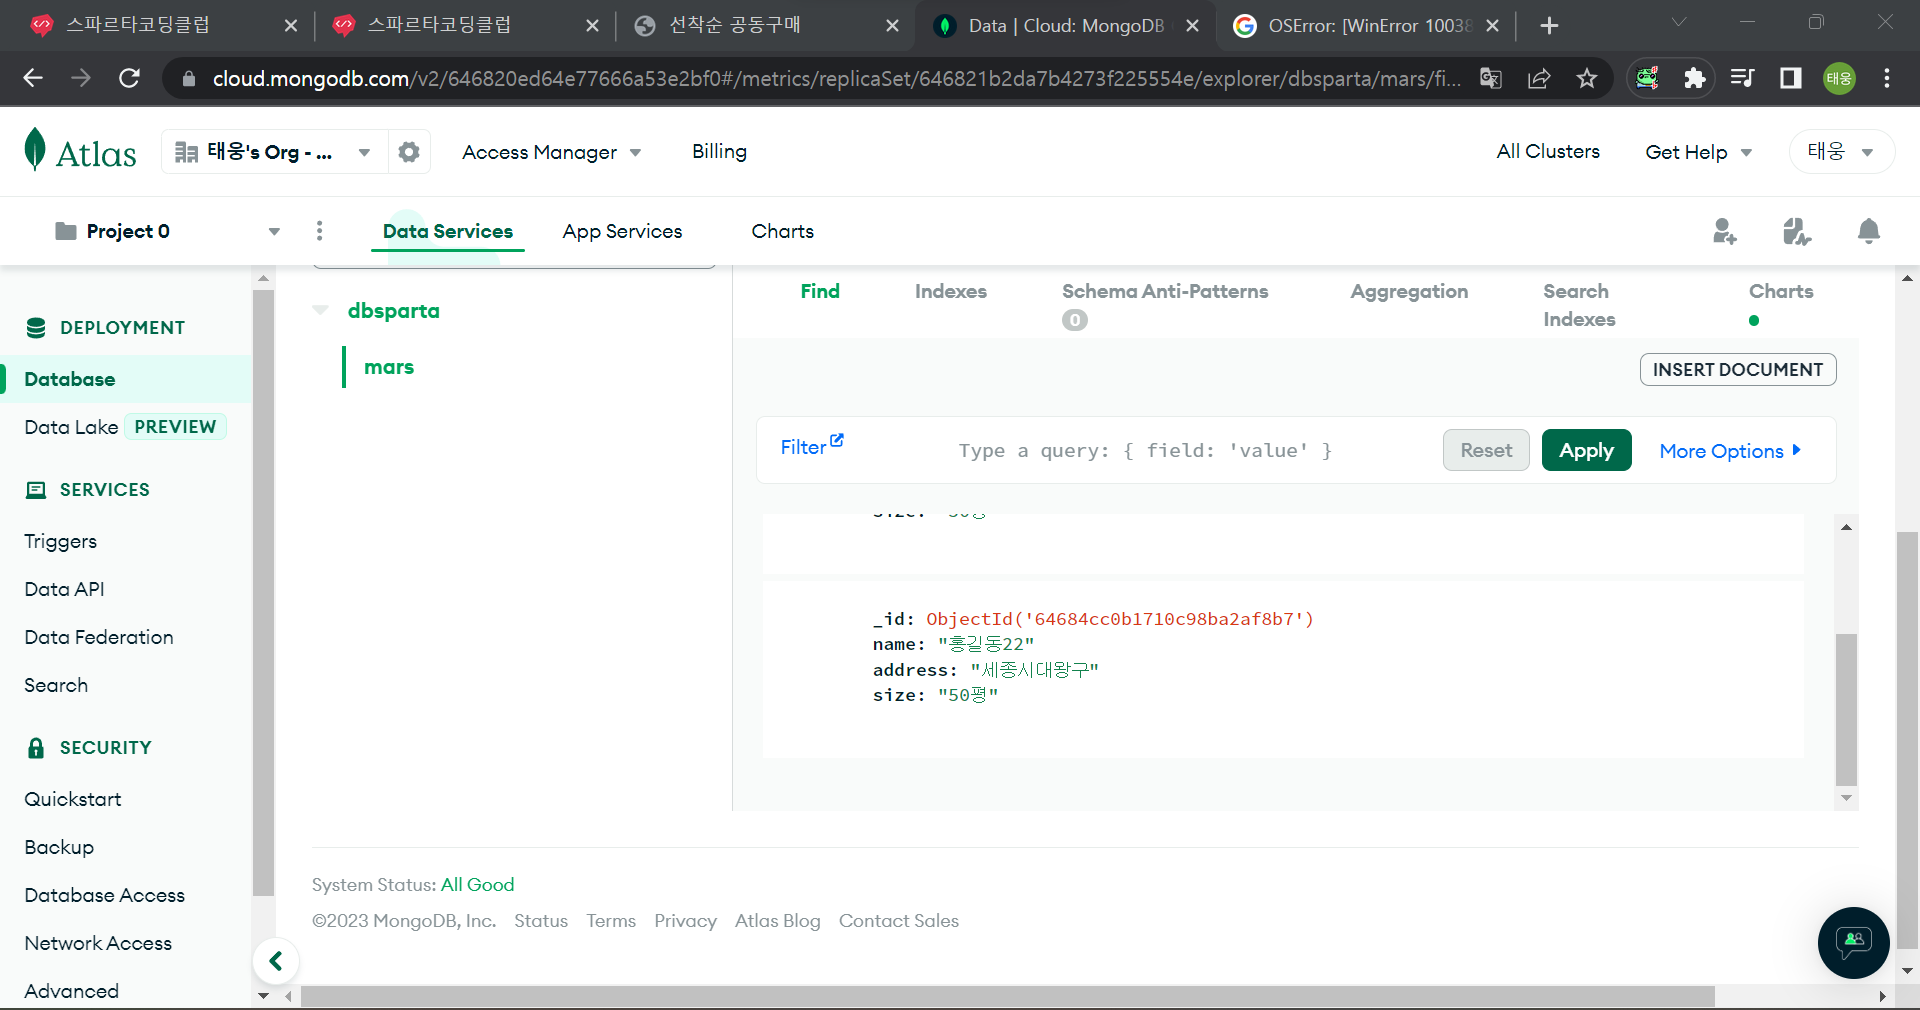This screenshot has height=1010, width=1920.
Task: Open organization selector dropdown
Action: pyautogui.click(x=275, y=152)
